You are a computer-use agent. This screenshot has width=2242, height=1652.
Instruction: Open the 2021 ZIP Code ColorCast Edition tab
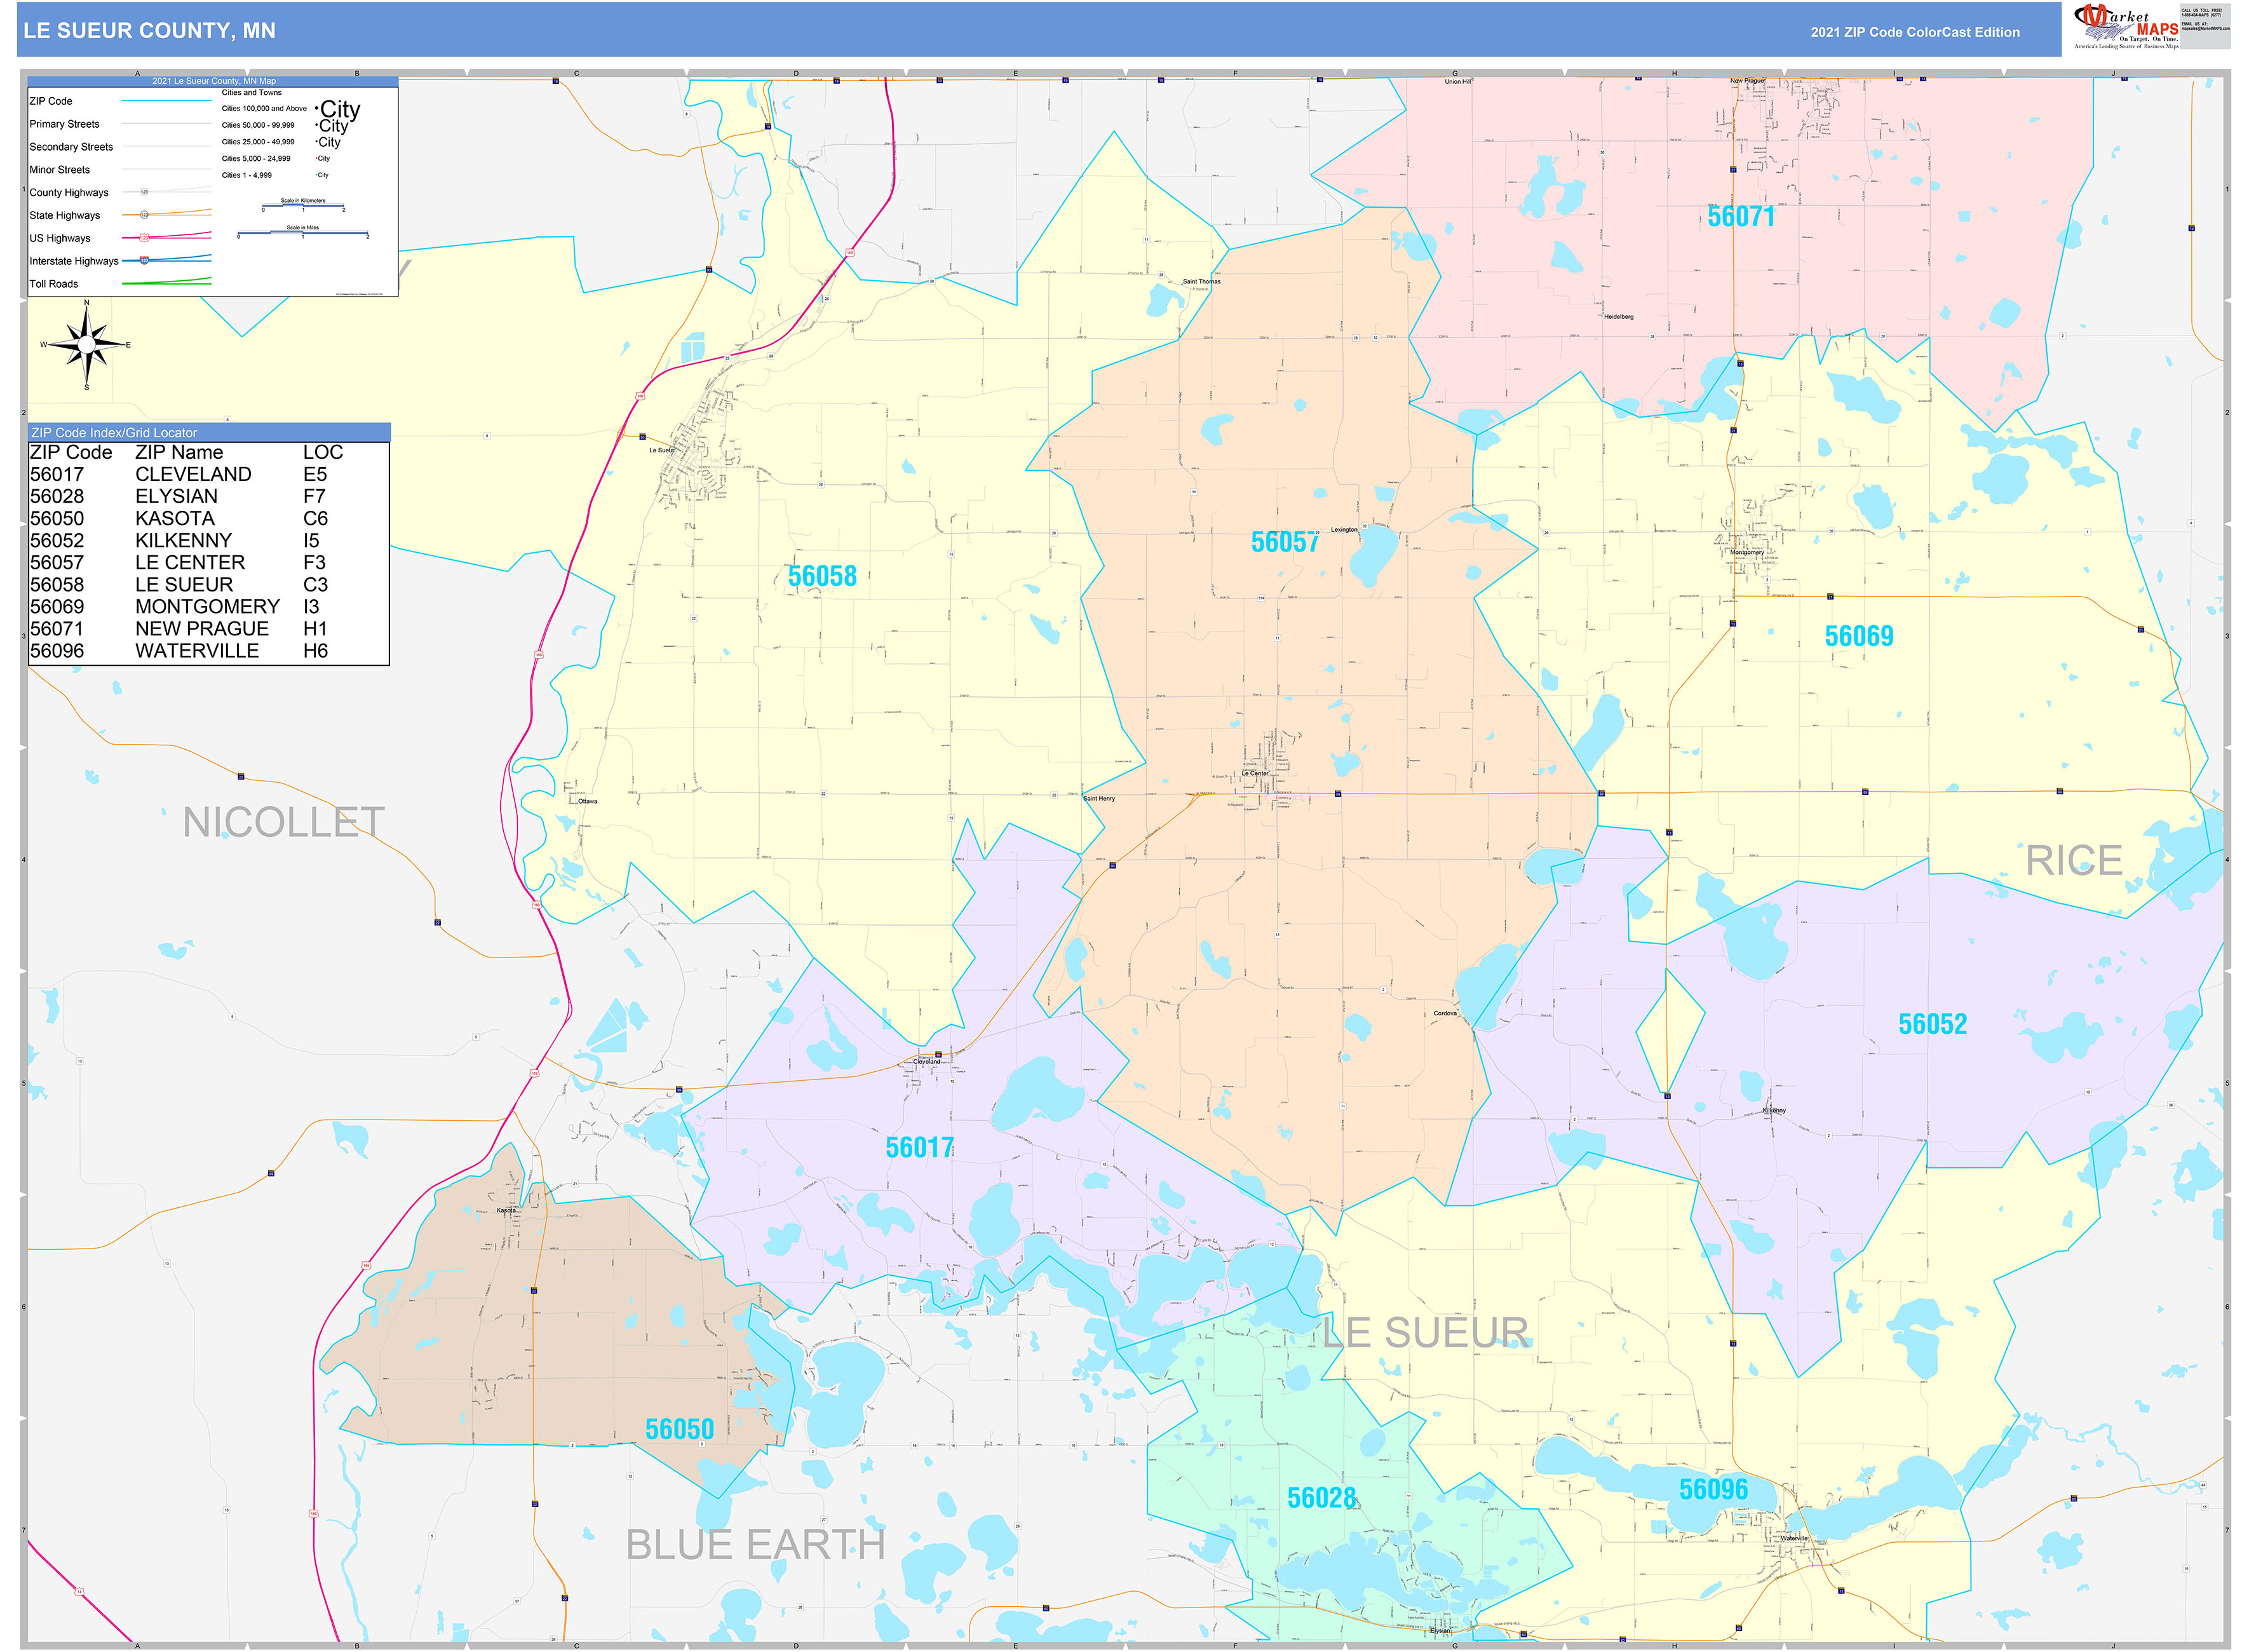tap(1915, 33)
